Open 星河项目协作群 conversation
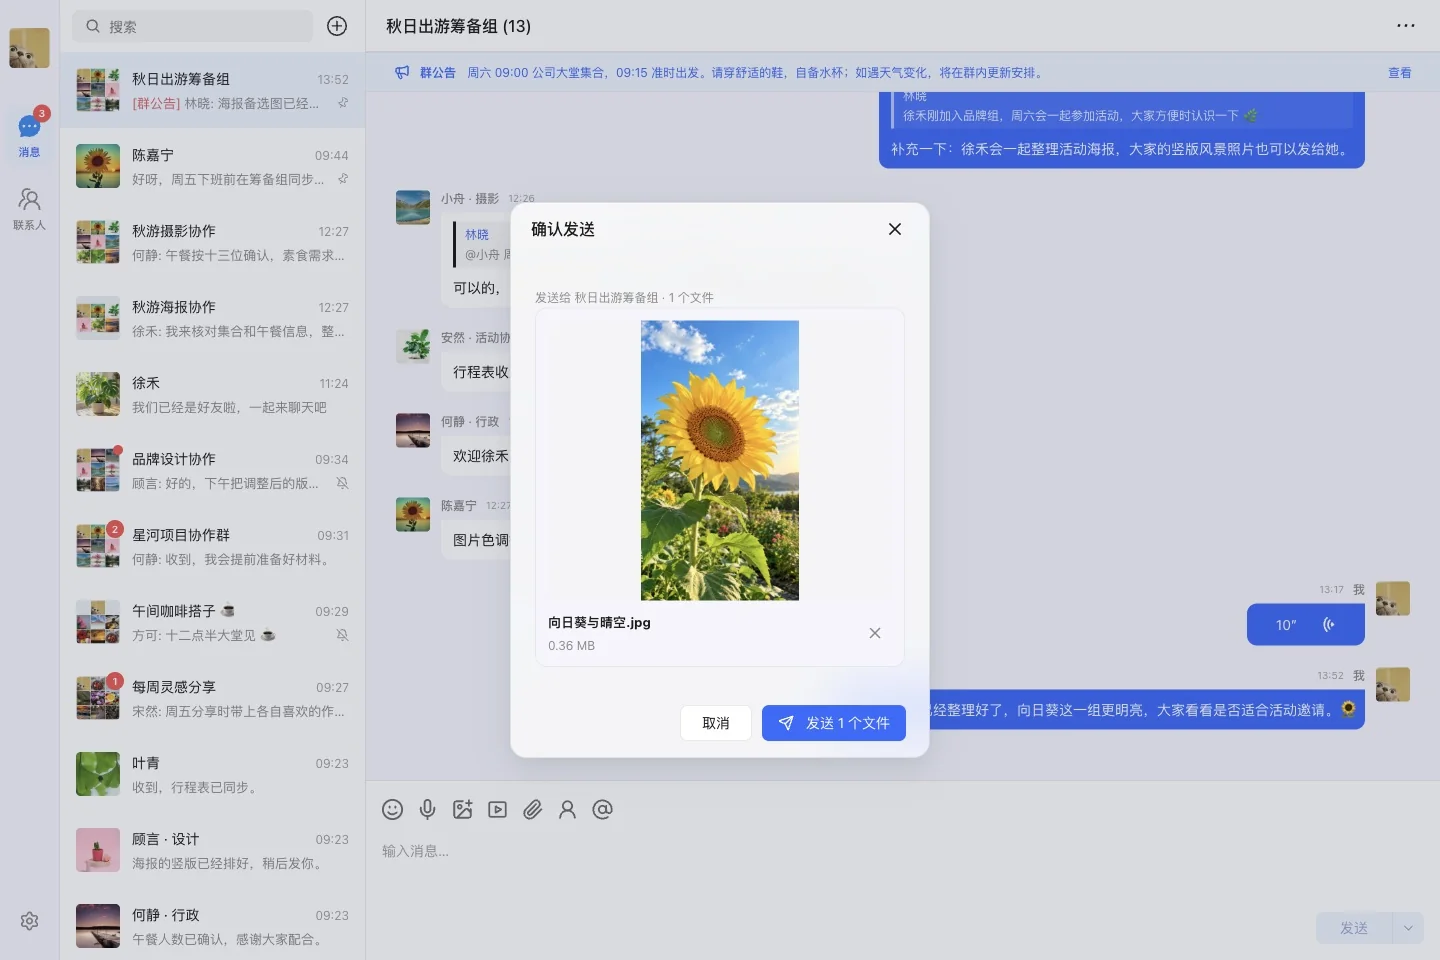The width and height of the screenshot is (1440, 960). pos(212,546)
